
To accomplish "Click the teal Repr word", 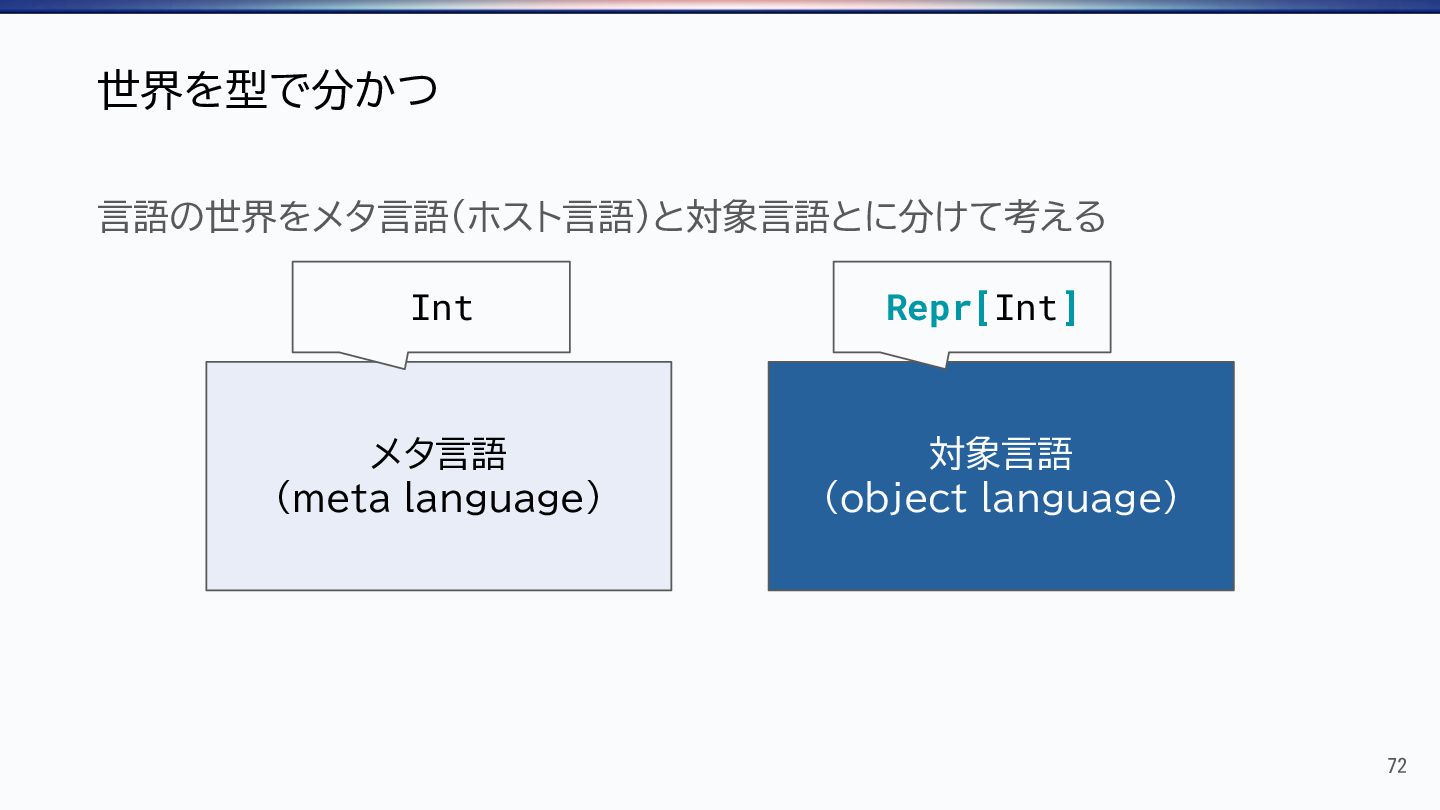I will point(928,308).
